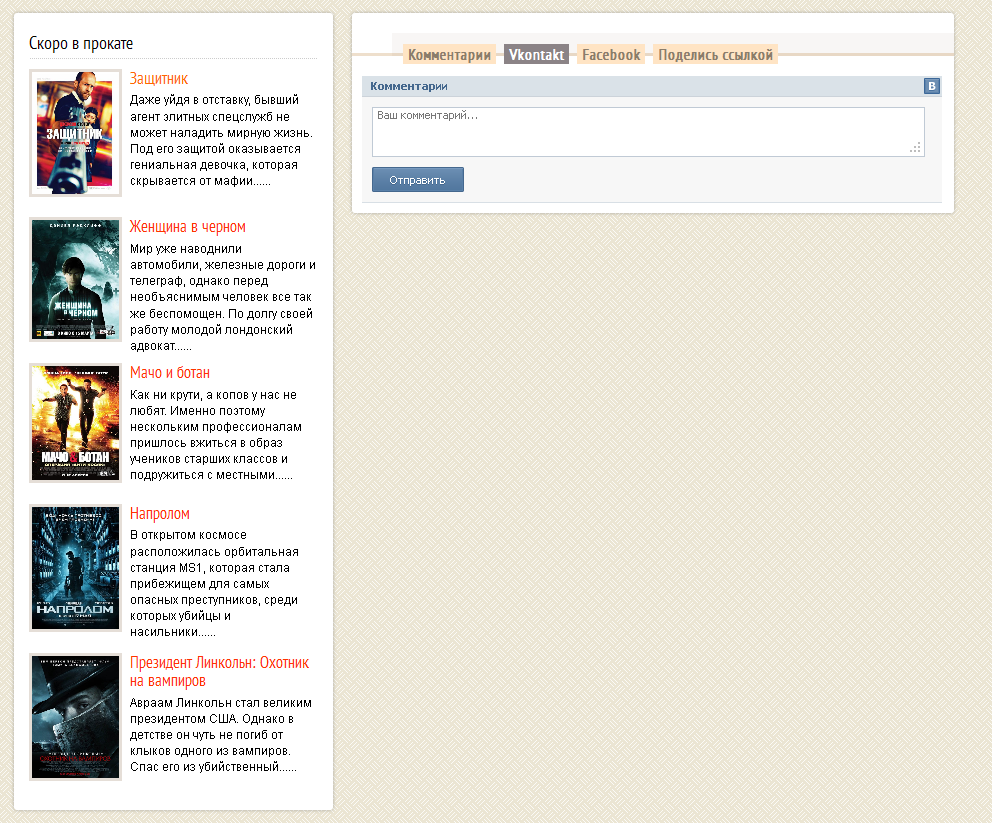992x823 pixels.
Task: Open the Lincoln vampire hunter poster
Action: point(75,716)
